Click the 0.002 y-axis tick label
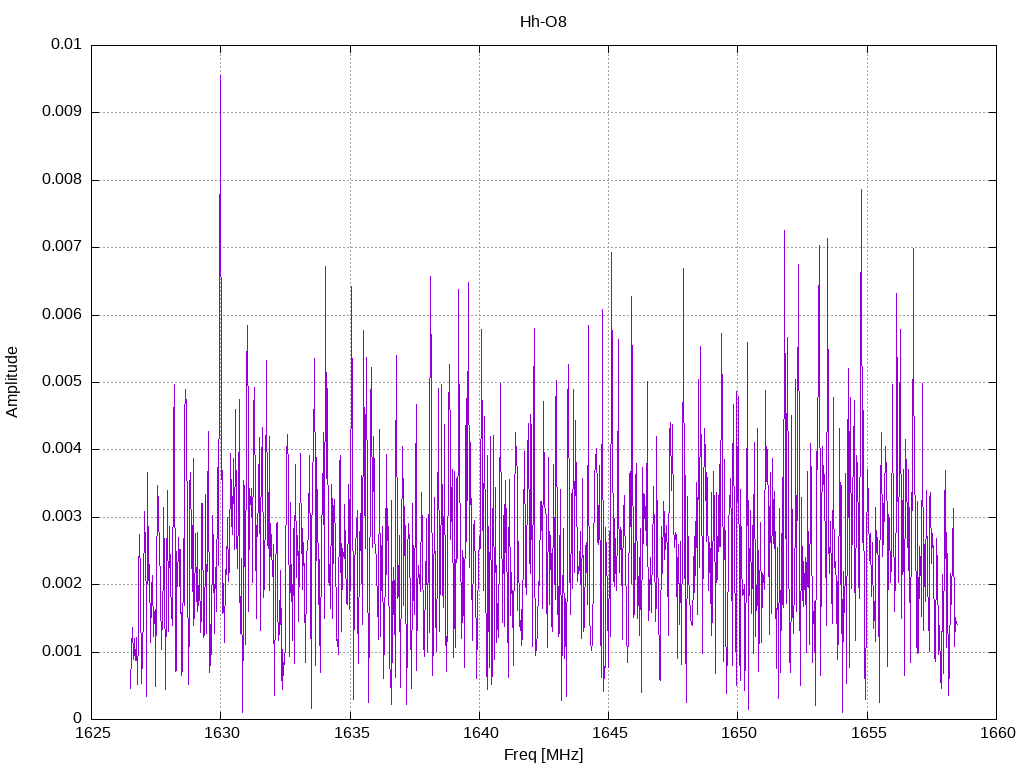The height and width of the screenshot is (768, 1024). click(62, 584)
